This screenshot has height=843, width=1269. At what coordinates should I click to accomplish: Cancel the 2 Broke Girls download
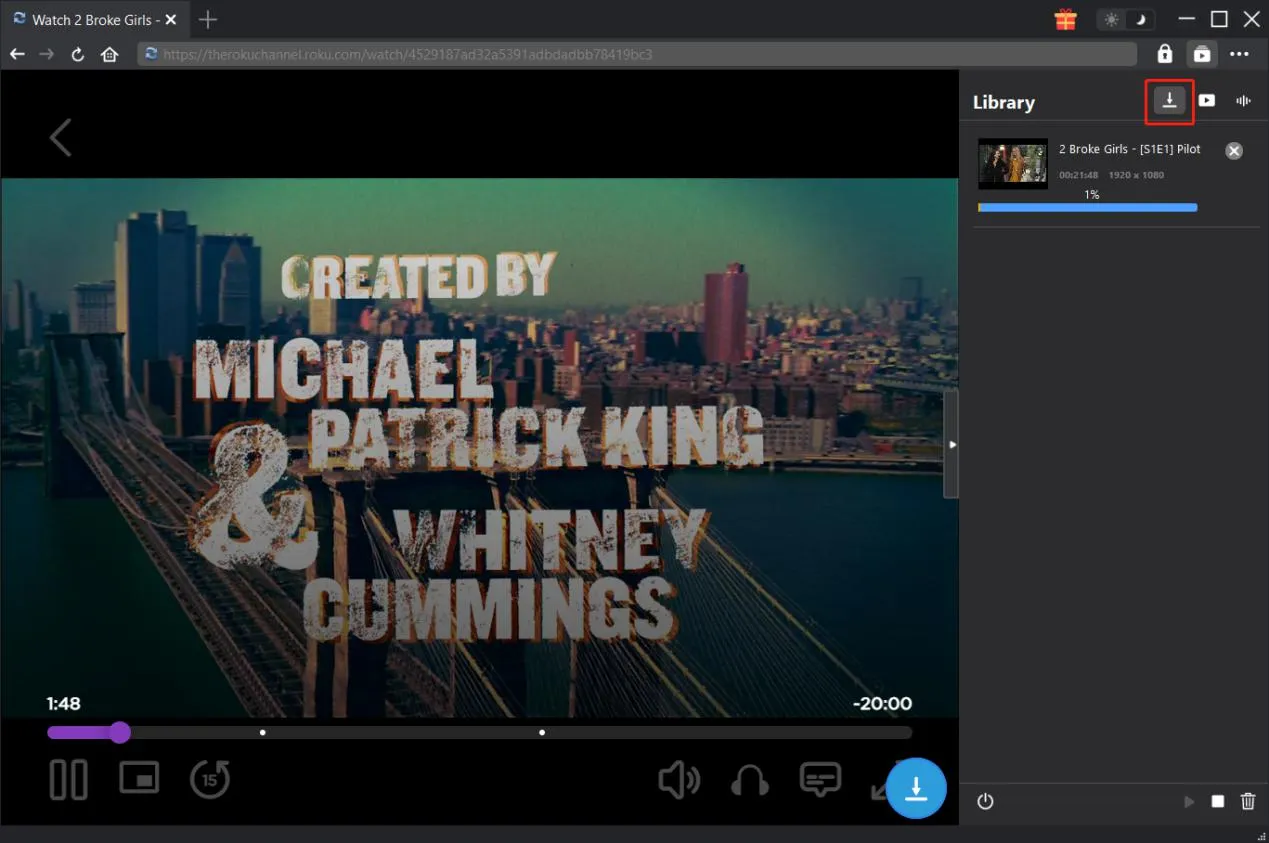tap(1234, 151)
